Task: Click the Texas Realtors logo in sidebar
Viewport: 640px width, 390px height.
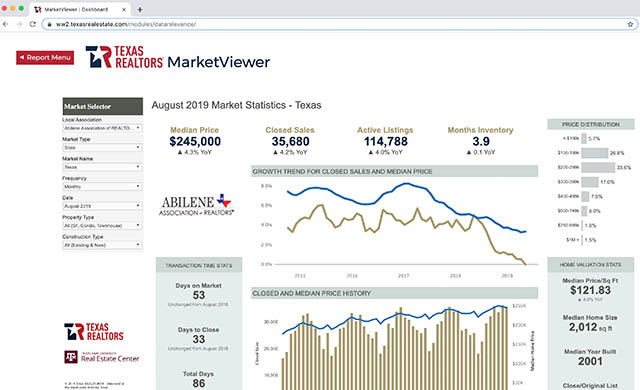Action: [94, 332]
